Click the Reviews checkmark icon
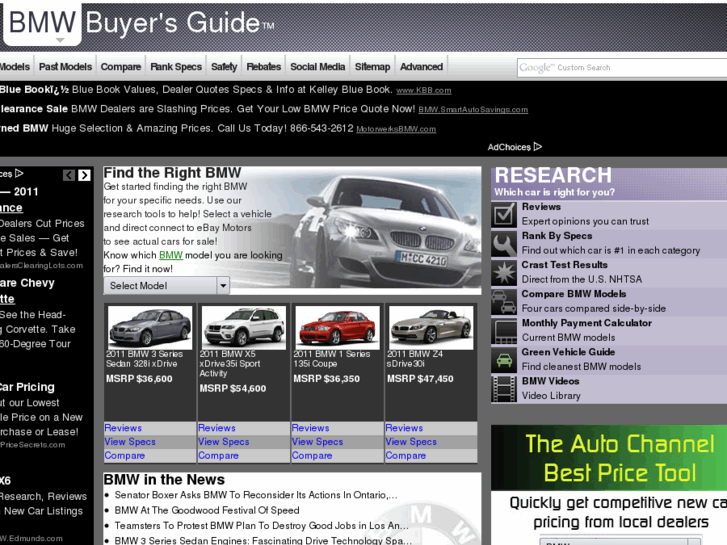The height and width of the screenshot is (545, 727). click(504, 214)
